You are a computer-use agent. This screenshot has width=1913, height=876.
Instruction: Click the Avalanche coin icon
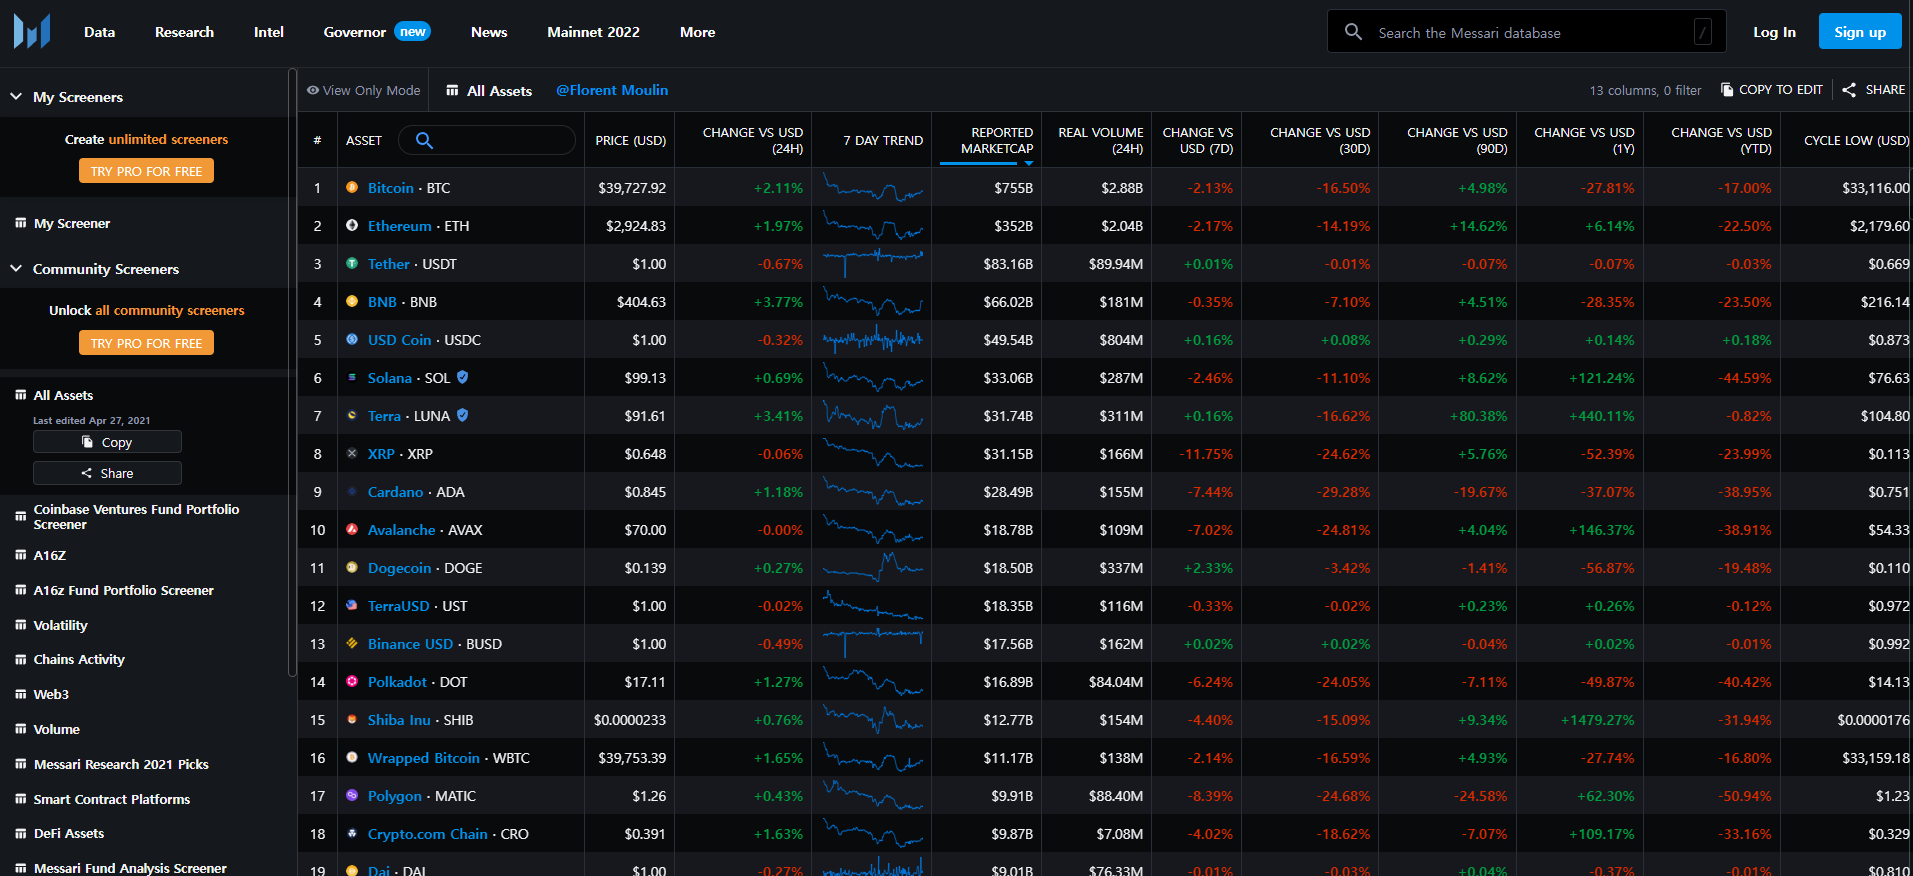point(352,529)
